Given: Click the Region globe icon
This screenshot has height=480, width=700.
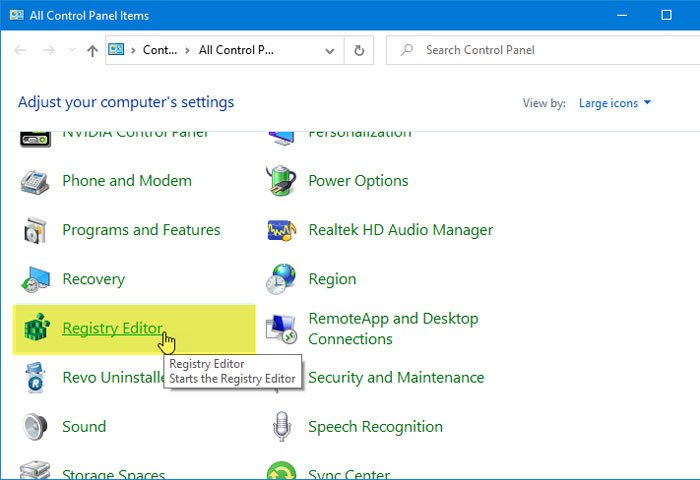Looking at the screenshot, I should 282,280.
